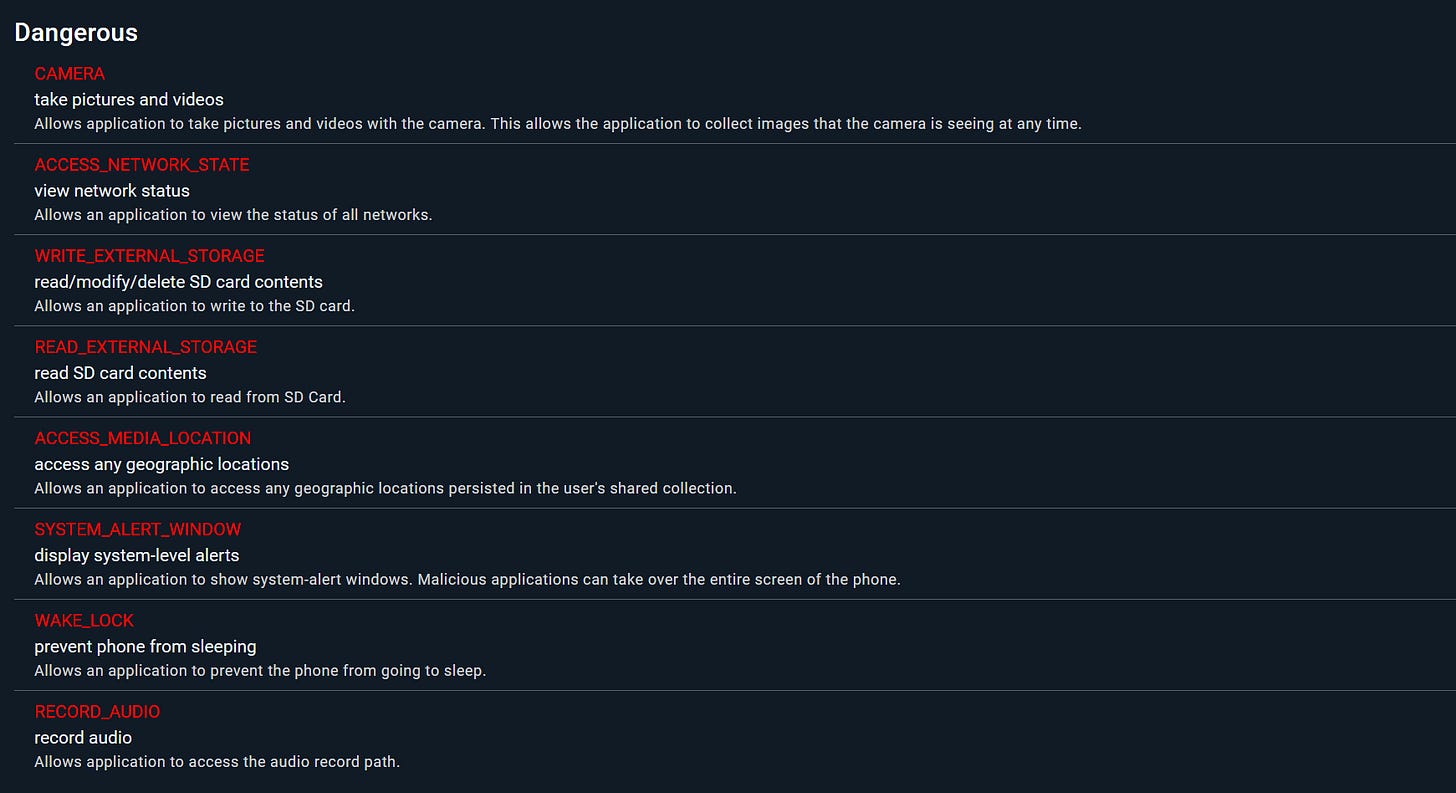
Task: Select "read/modify/delete SD card contents" text
Action: [178, 281]
